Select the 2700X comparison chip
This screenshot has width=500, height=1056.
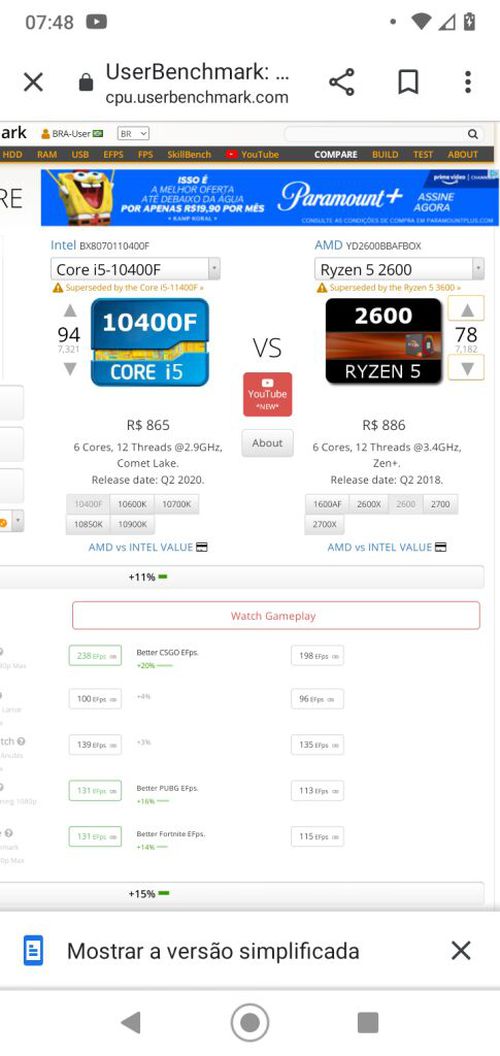[x=324, y=524]
